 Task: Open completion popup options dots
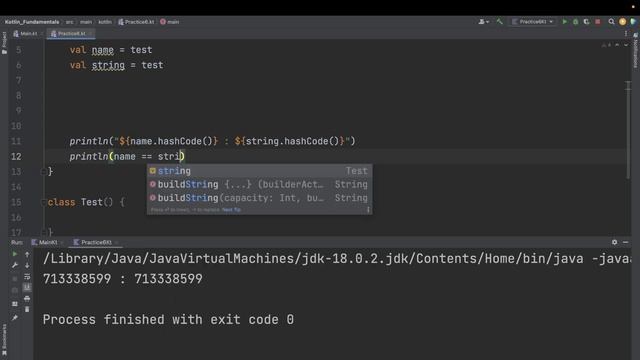[x=368, y=210]
